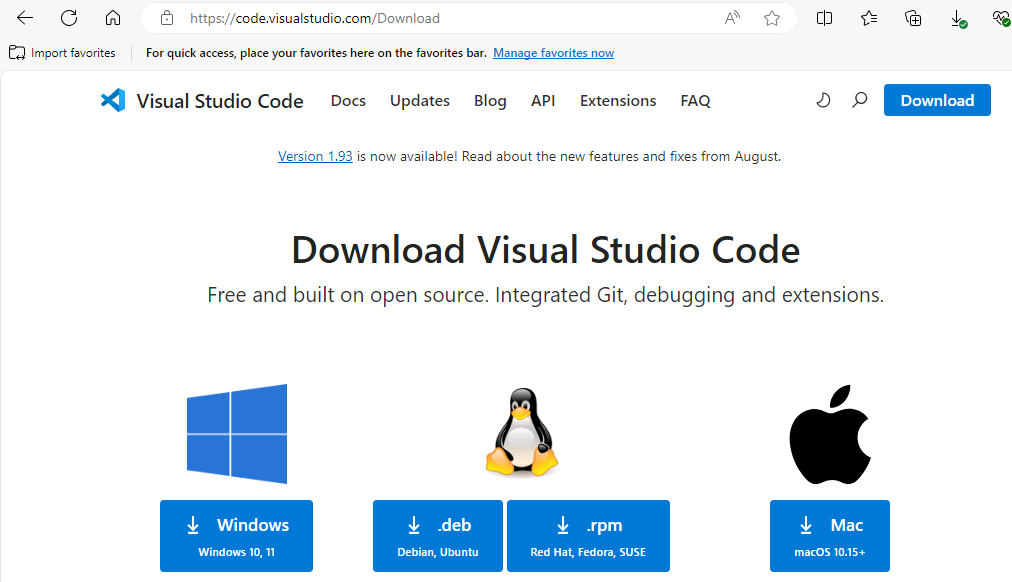Open the browser home page
1012x582 pixels.
click(113, 18)
